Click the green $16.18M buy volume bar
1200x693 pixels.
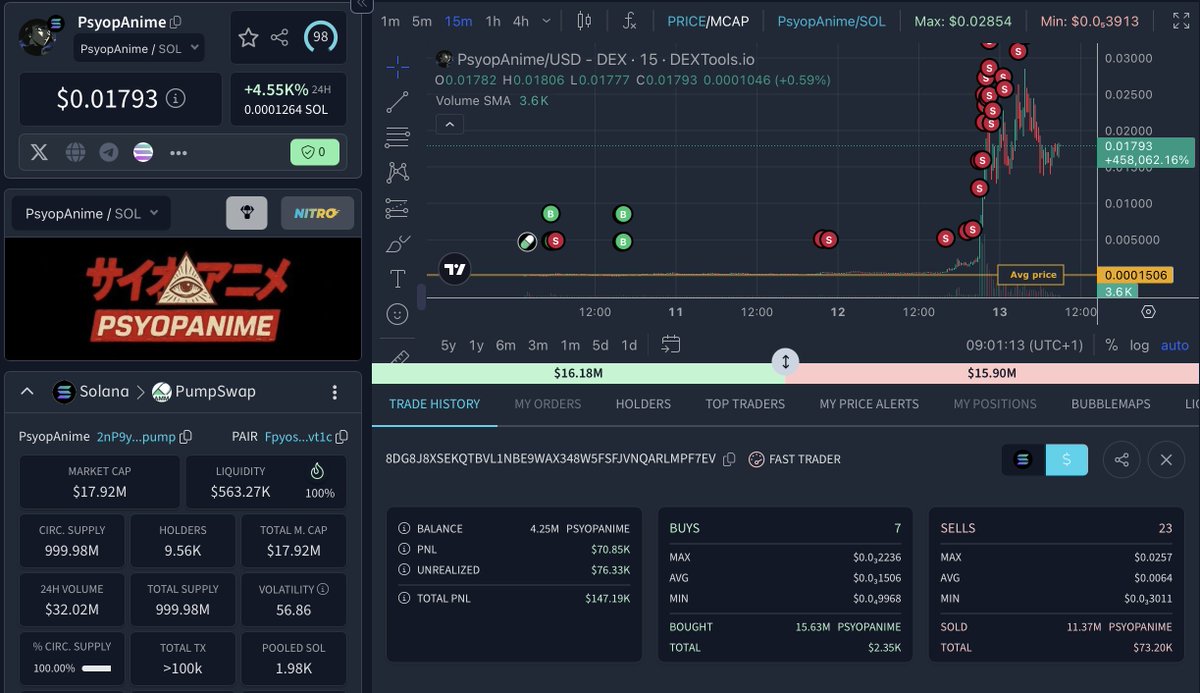578,373
